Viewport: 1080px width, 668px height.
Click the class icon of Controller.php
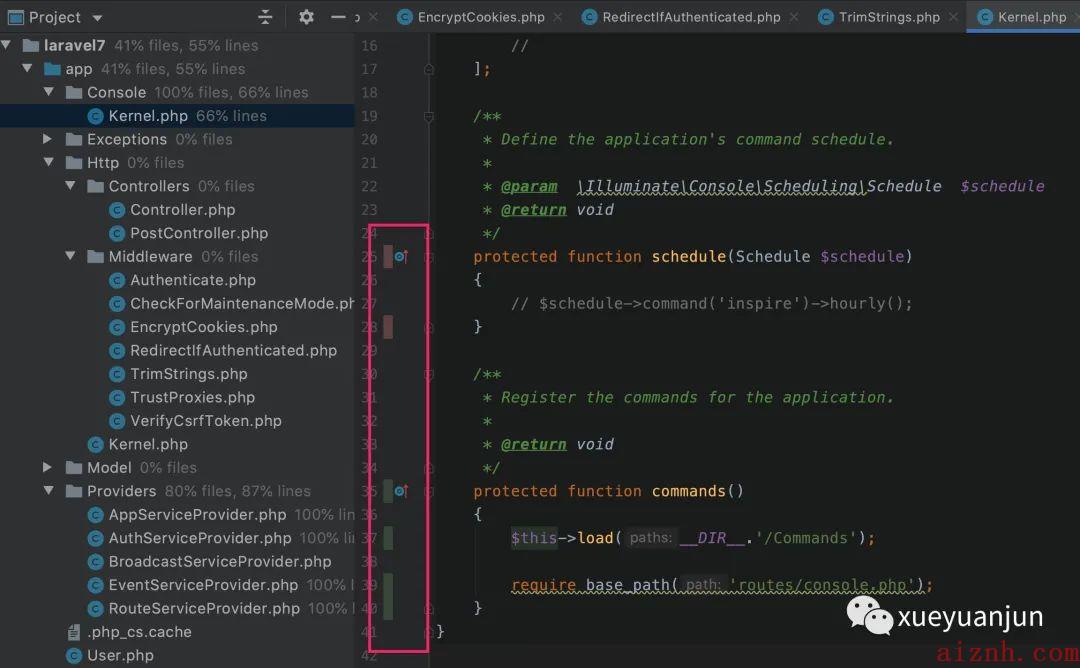click(117, 210)
